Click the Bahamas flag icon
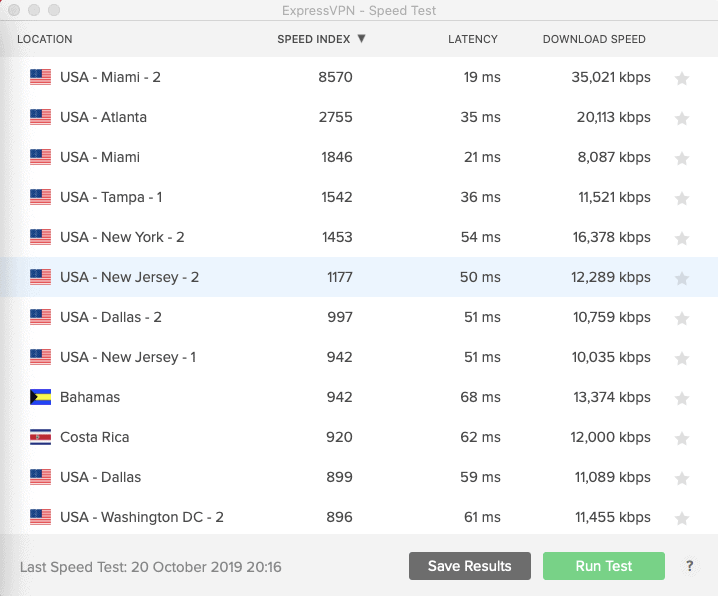 point(40,397)
